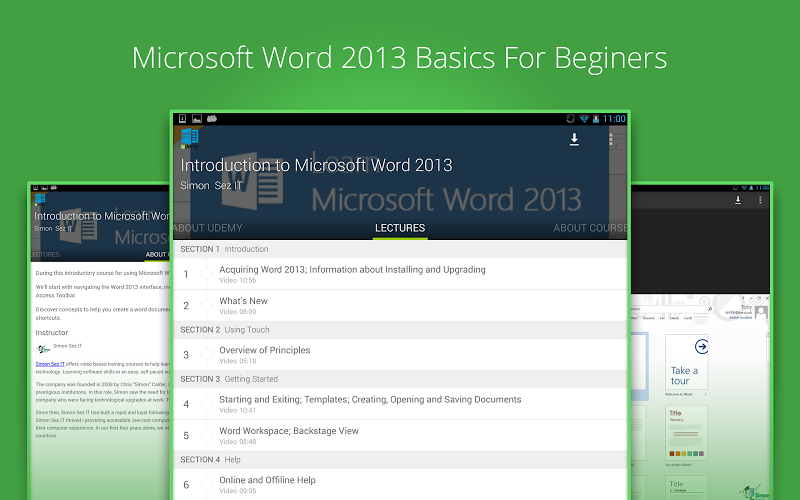Image resolution: width=800 pixels, height=500 pixels.
Task: Tap the 11:00 clock in center status bar
Action: [x=613, y=119]
